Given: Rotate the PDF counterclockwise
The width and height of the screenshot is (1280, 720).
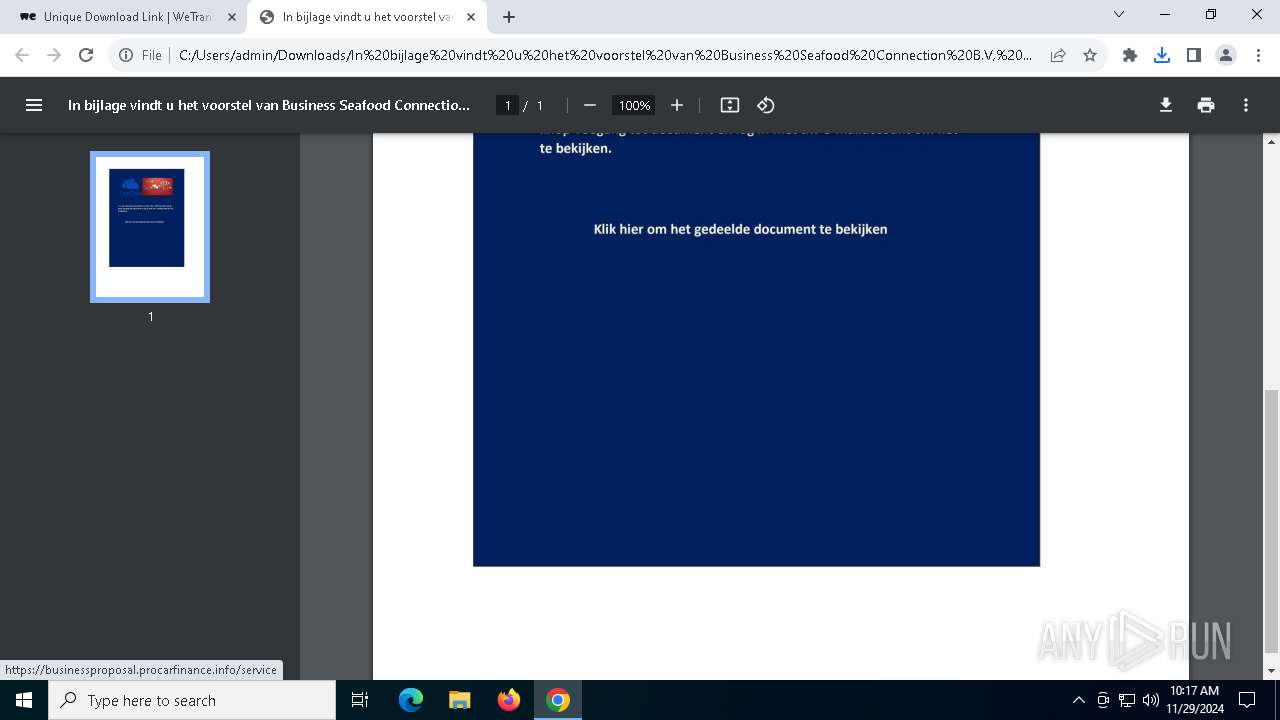Looking at the screenshot, I should tap(766, 105).
